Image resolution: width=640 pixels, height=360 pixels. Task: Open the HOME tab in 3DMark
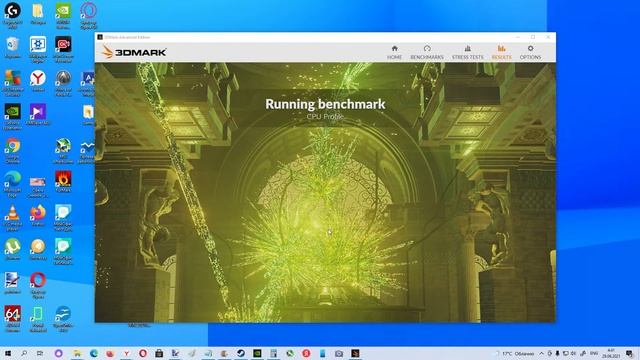[x=394, y=52]
